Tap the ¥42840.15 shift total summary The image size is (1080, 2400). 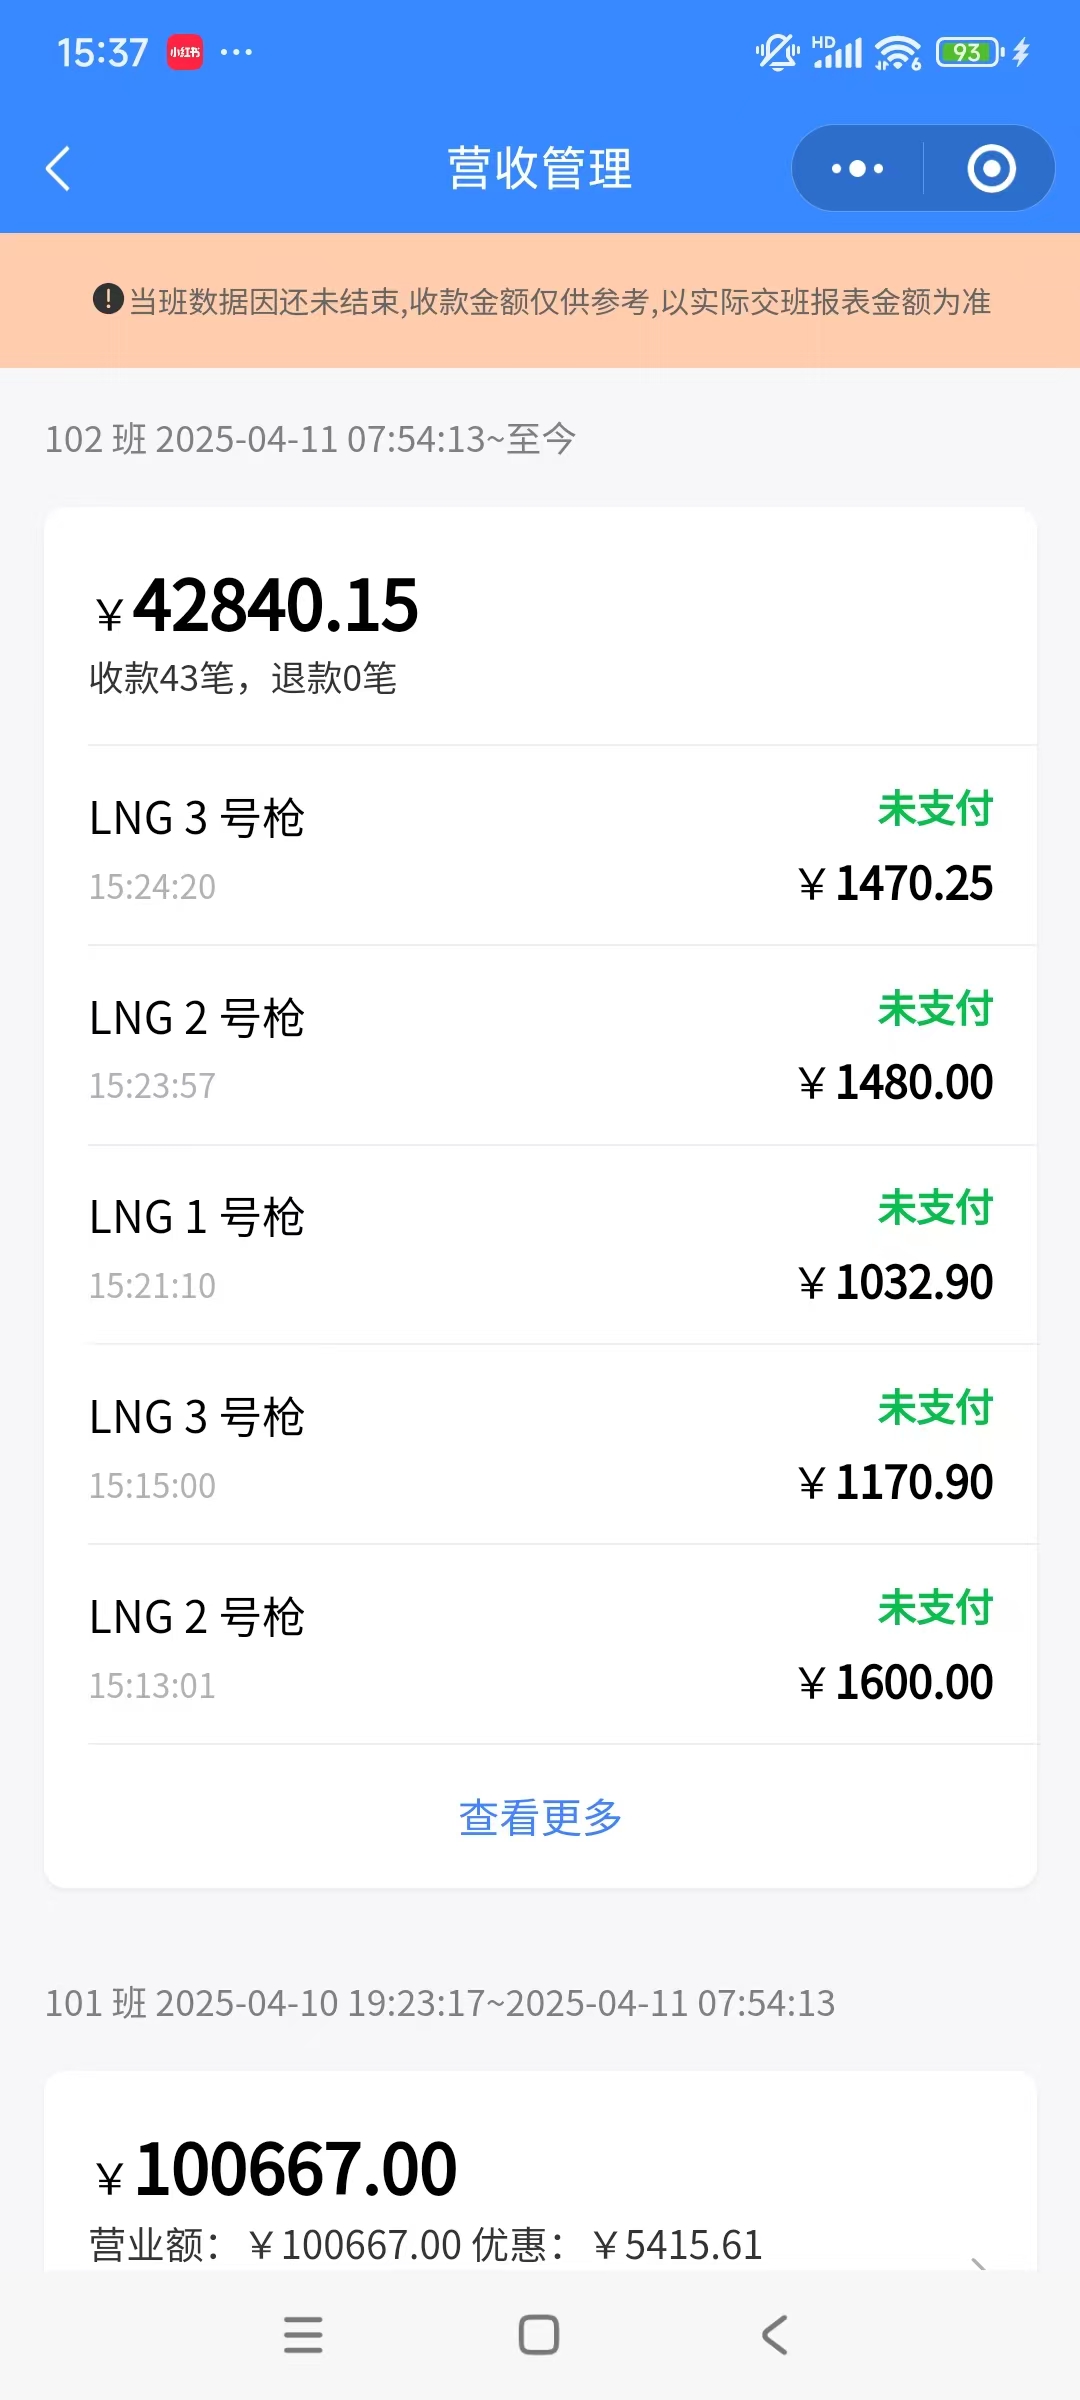(x=275, y=606)
